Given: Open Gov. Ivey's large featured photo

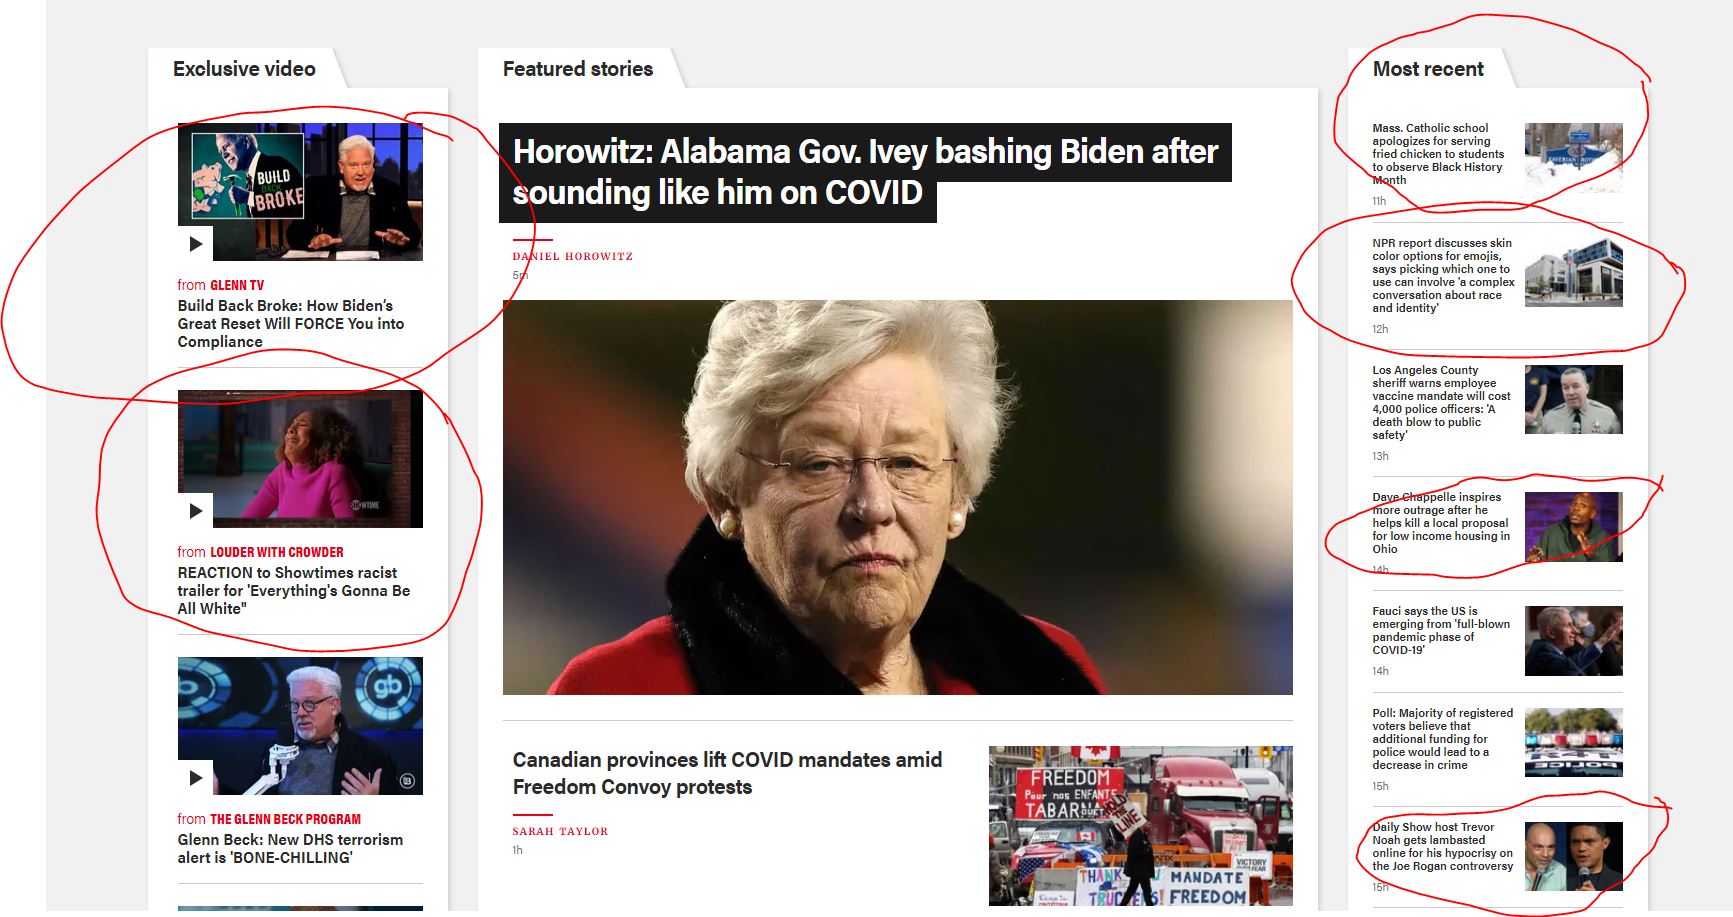Looking at the screenshot, I should tap(897, 497).
